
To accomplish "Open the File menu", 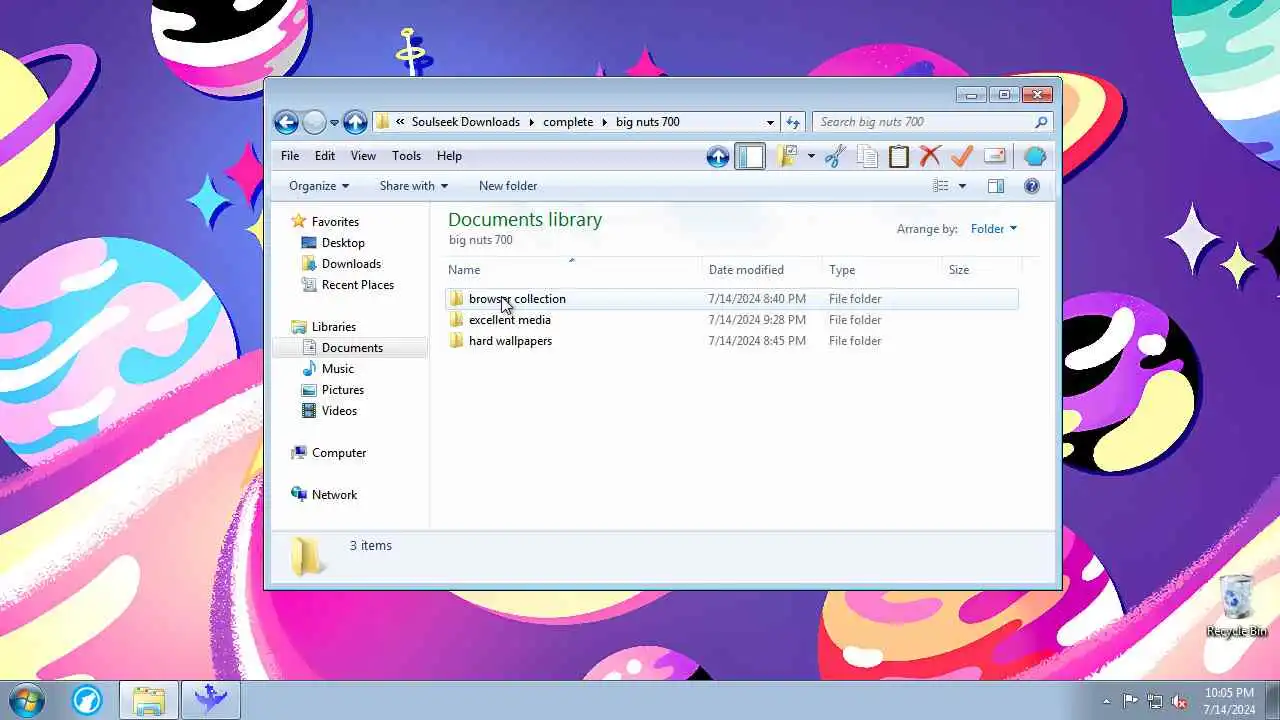I will tap(290, 156).
